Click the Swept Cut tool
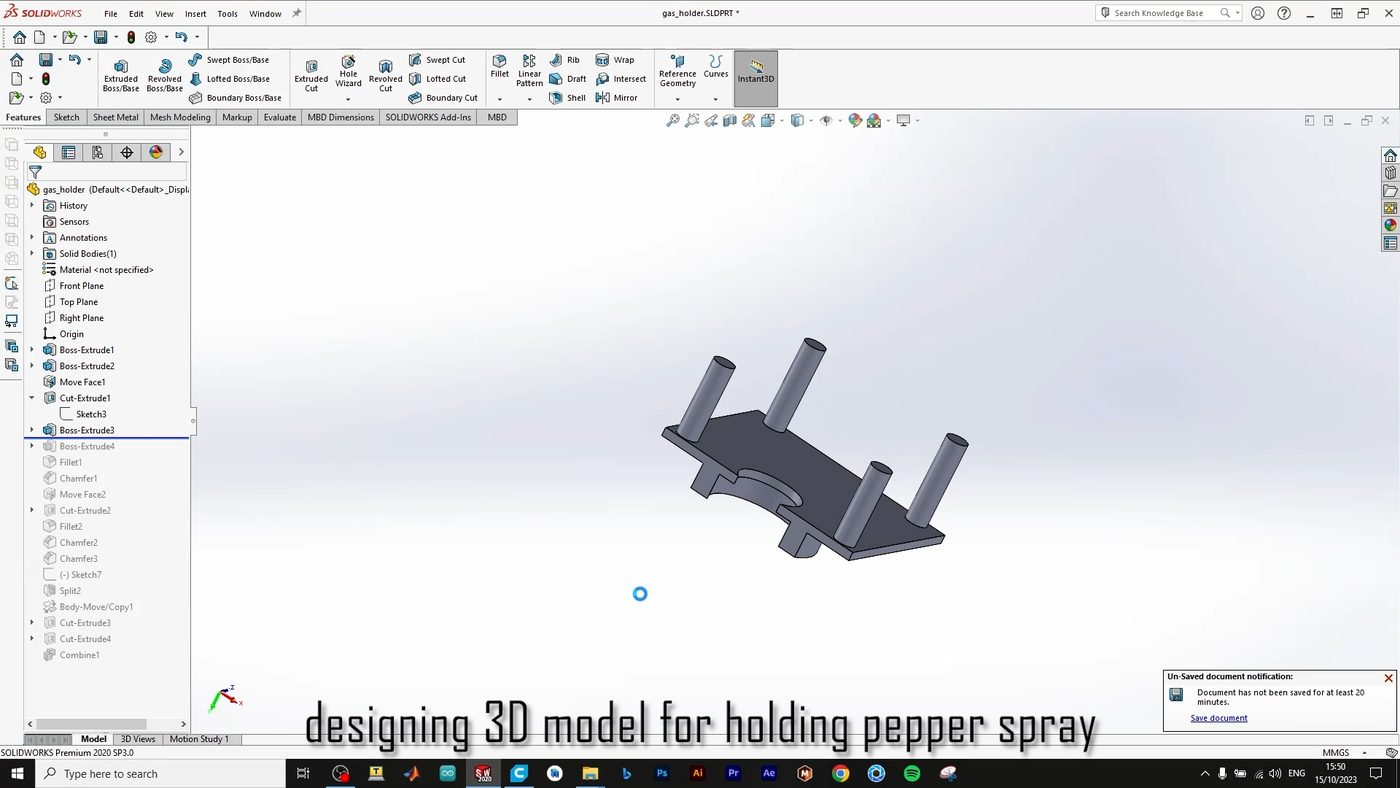Image resolution: width=1400 pixels, height=788 pixels. [437, 60]
